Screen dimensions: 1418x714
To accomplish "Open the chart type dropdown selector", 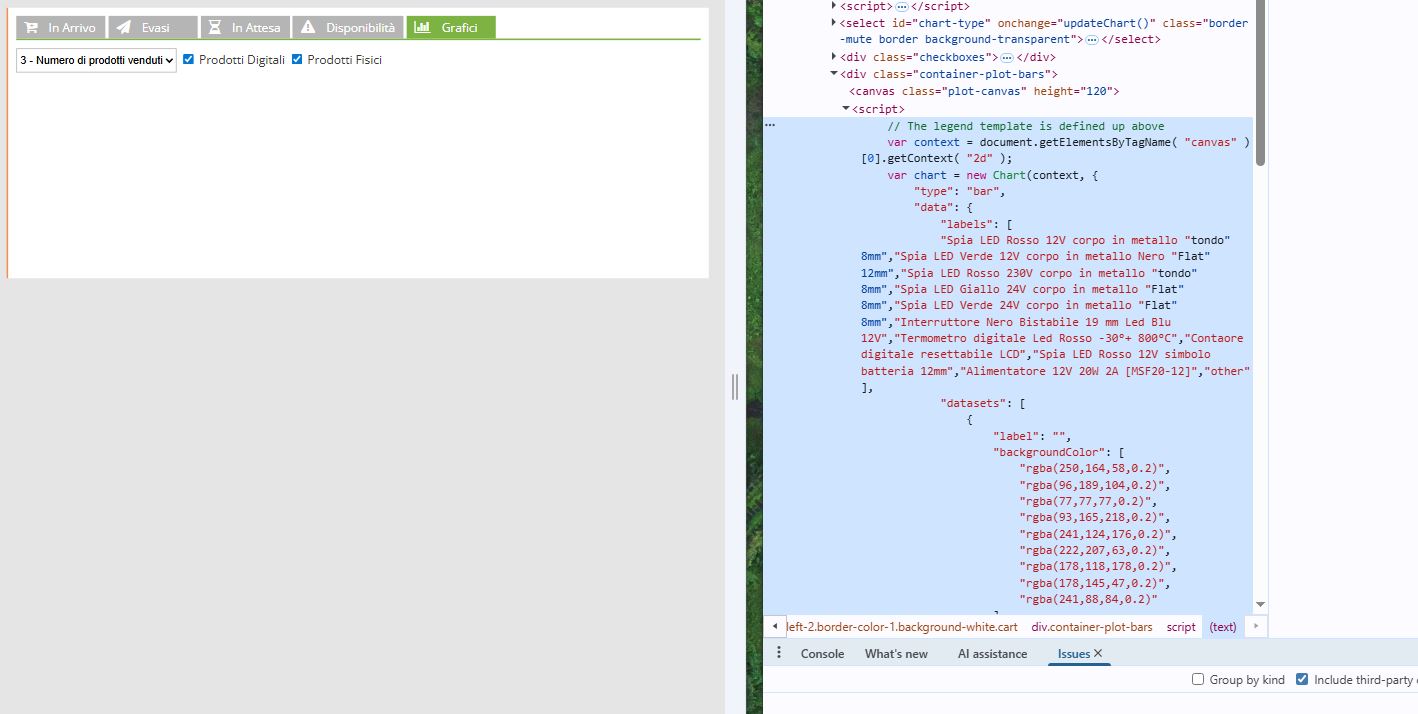I will tap(96, 60).
